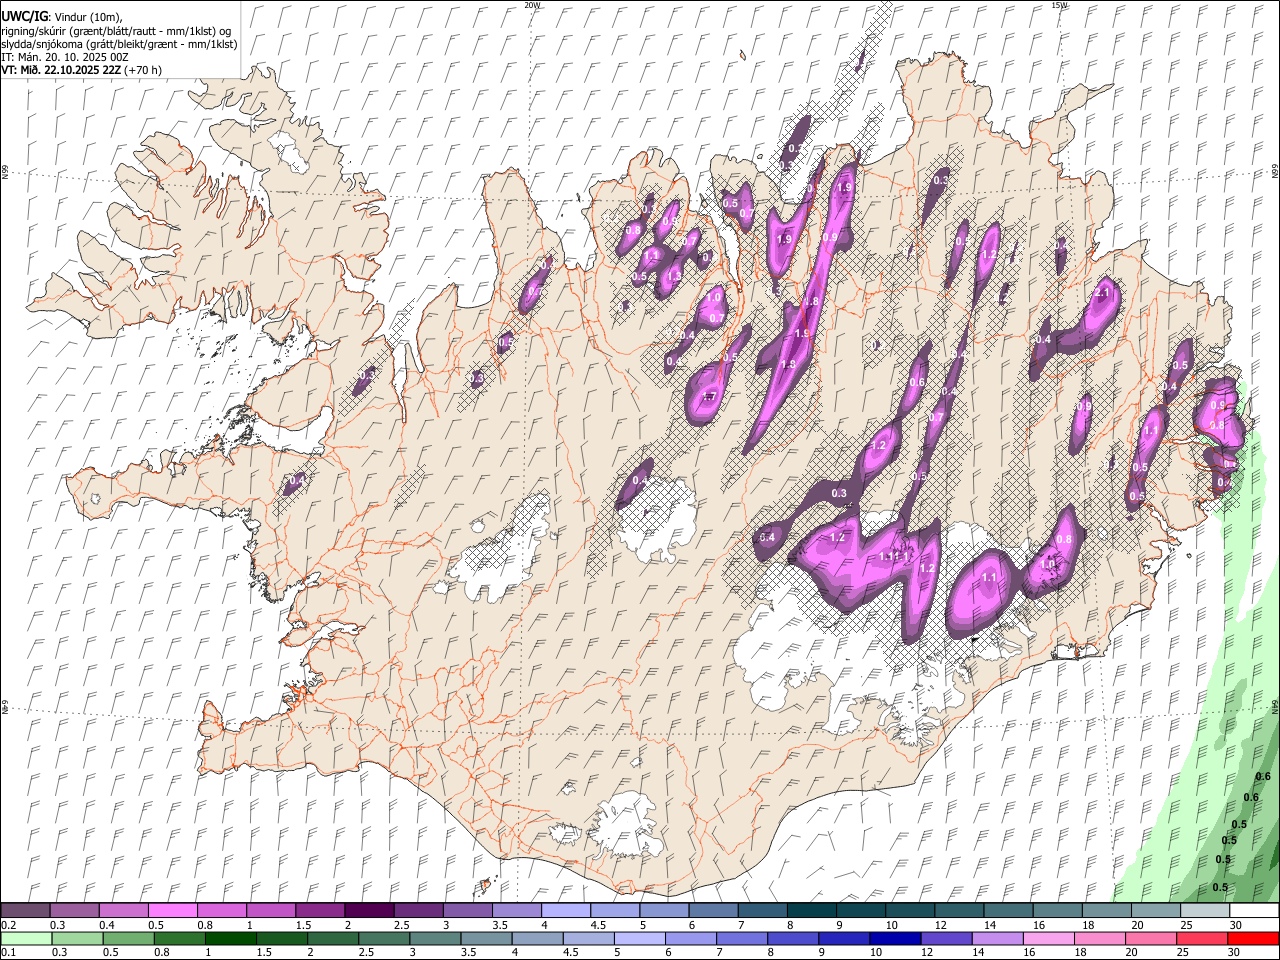
Task: Click the 'rigning/skúrir' legend description line
Action: (x=116, y=31)
